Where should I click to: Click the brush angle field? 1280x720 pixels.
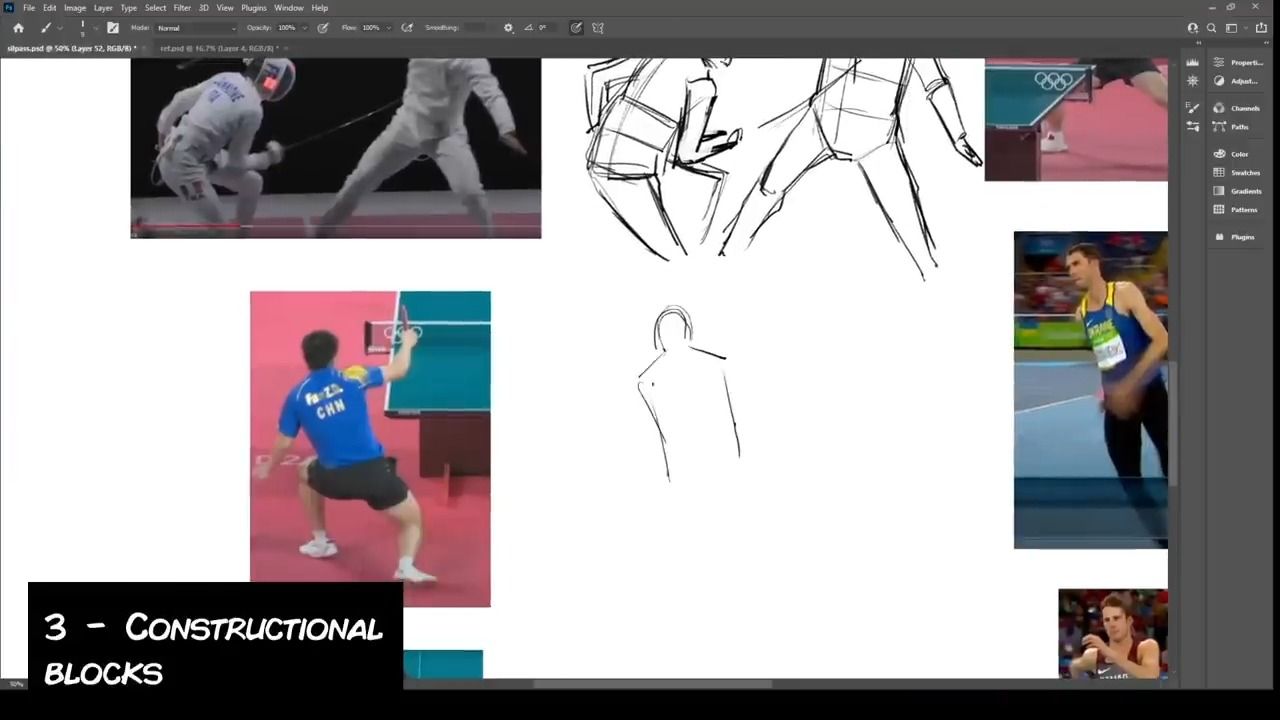546,28
